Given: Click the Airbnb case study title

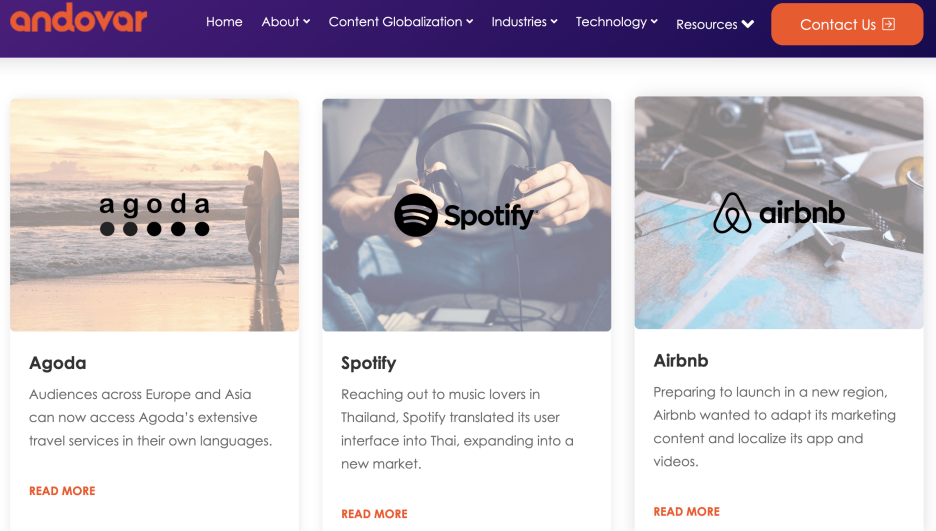Looking at the screenshot, I should click(681, 360).
